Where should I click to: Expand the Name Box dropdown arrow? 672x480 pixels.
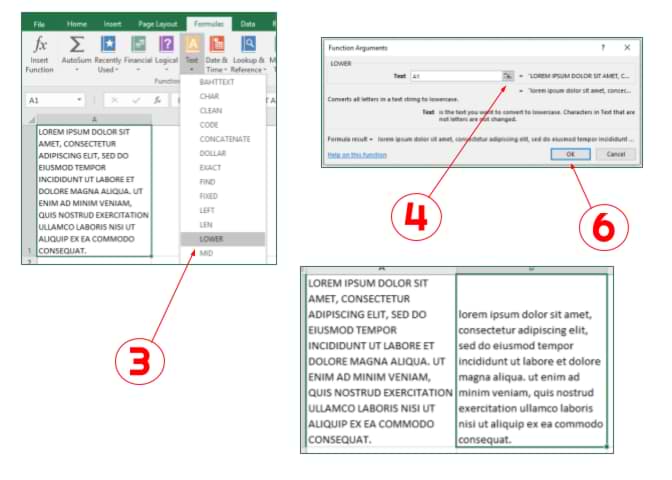click(x=80, y=100)
